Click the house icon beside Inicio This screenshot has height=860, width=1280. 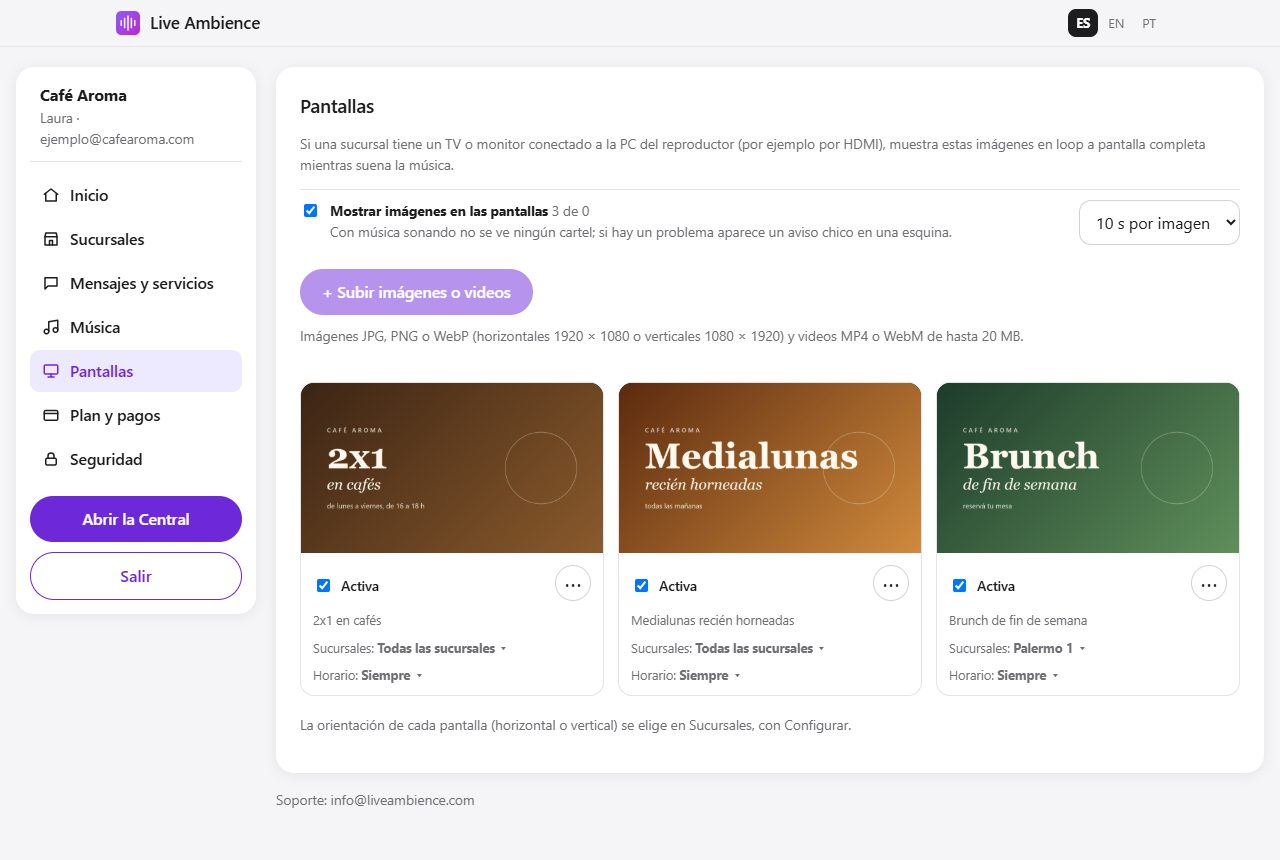coord(51,195)
